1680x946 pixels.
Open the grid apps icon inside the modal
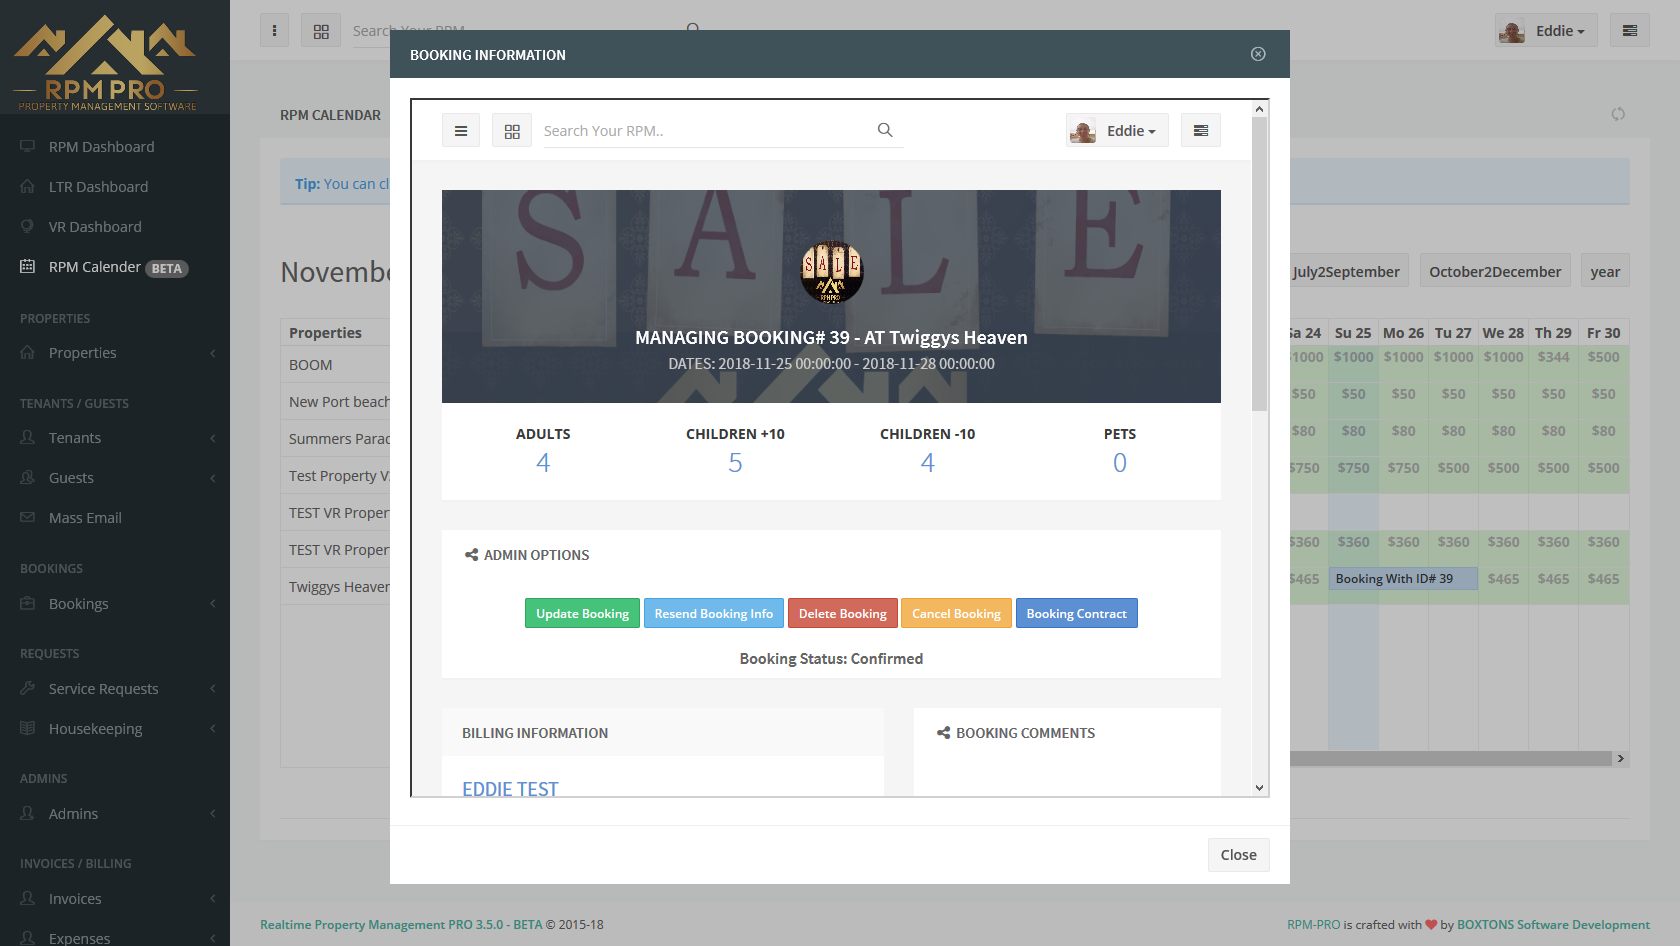pos(512,131)
